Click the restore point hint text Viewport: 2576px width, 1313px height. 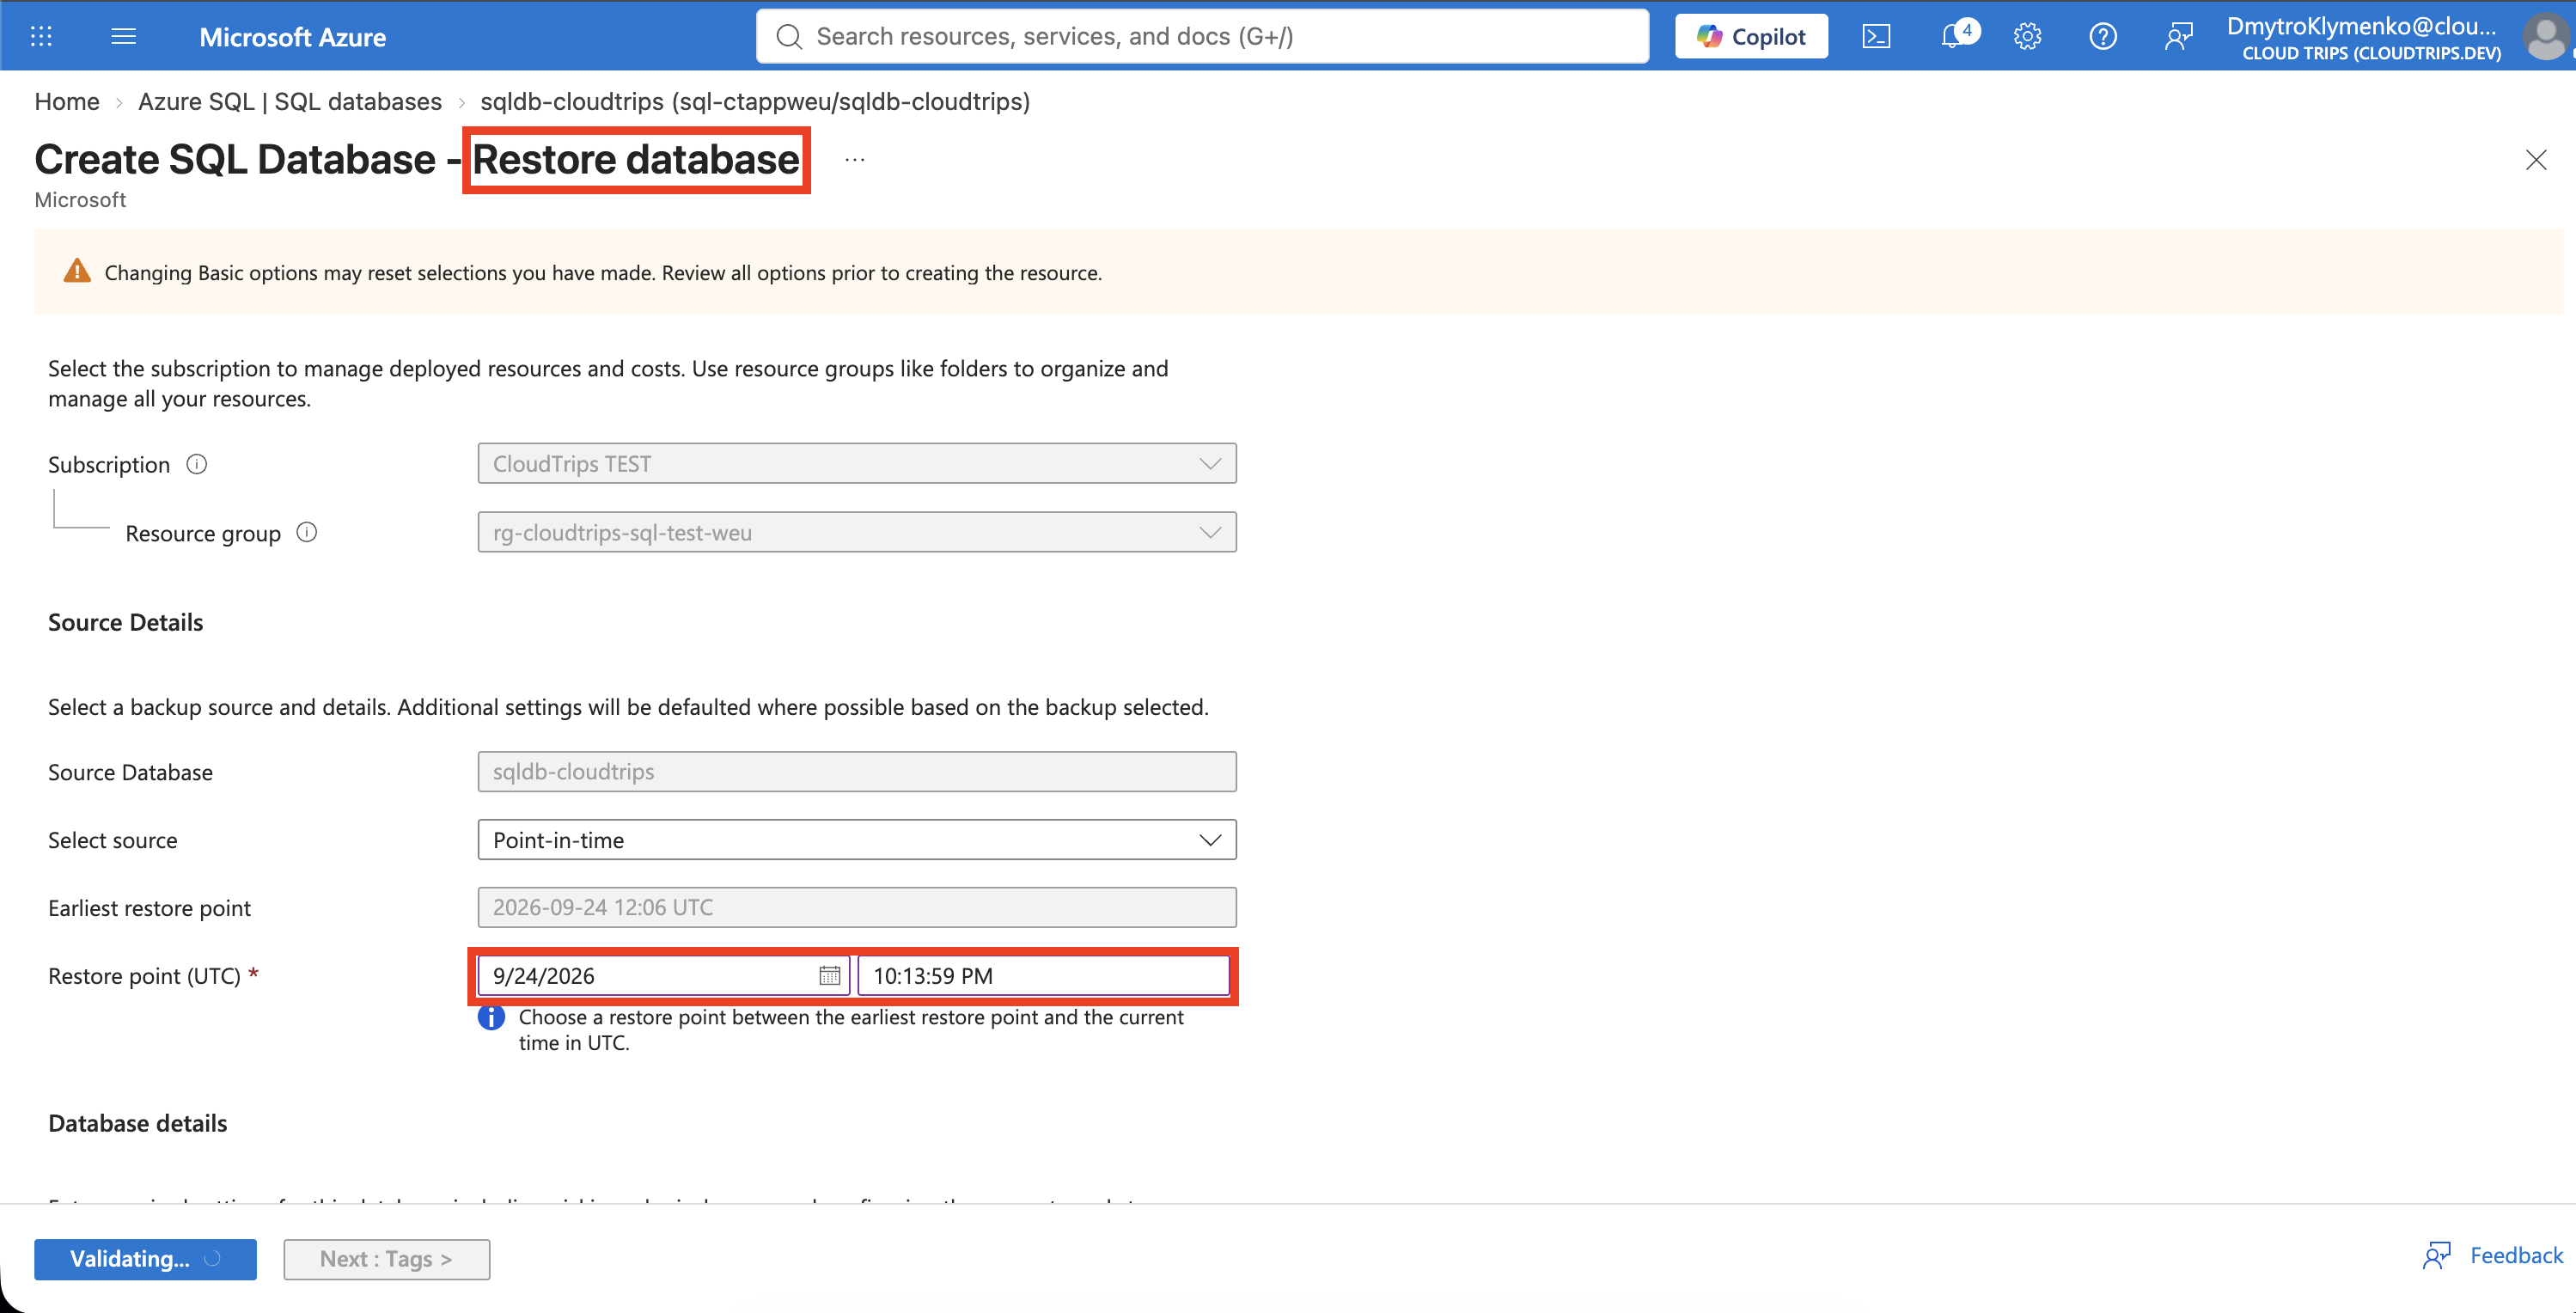pos(851,1030)
